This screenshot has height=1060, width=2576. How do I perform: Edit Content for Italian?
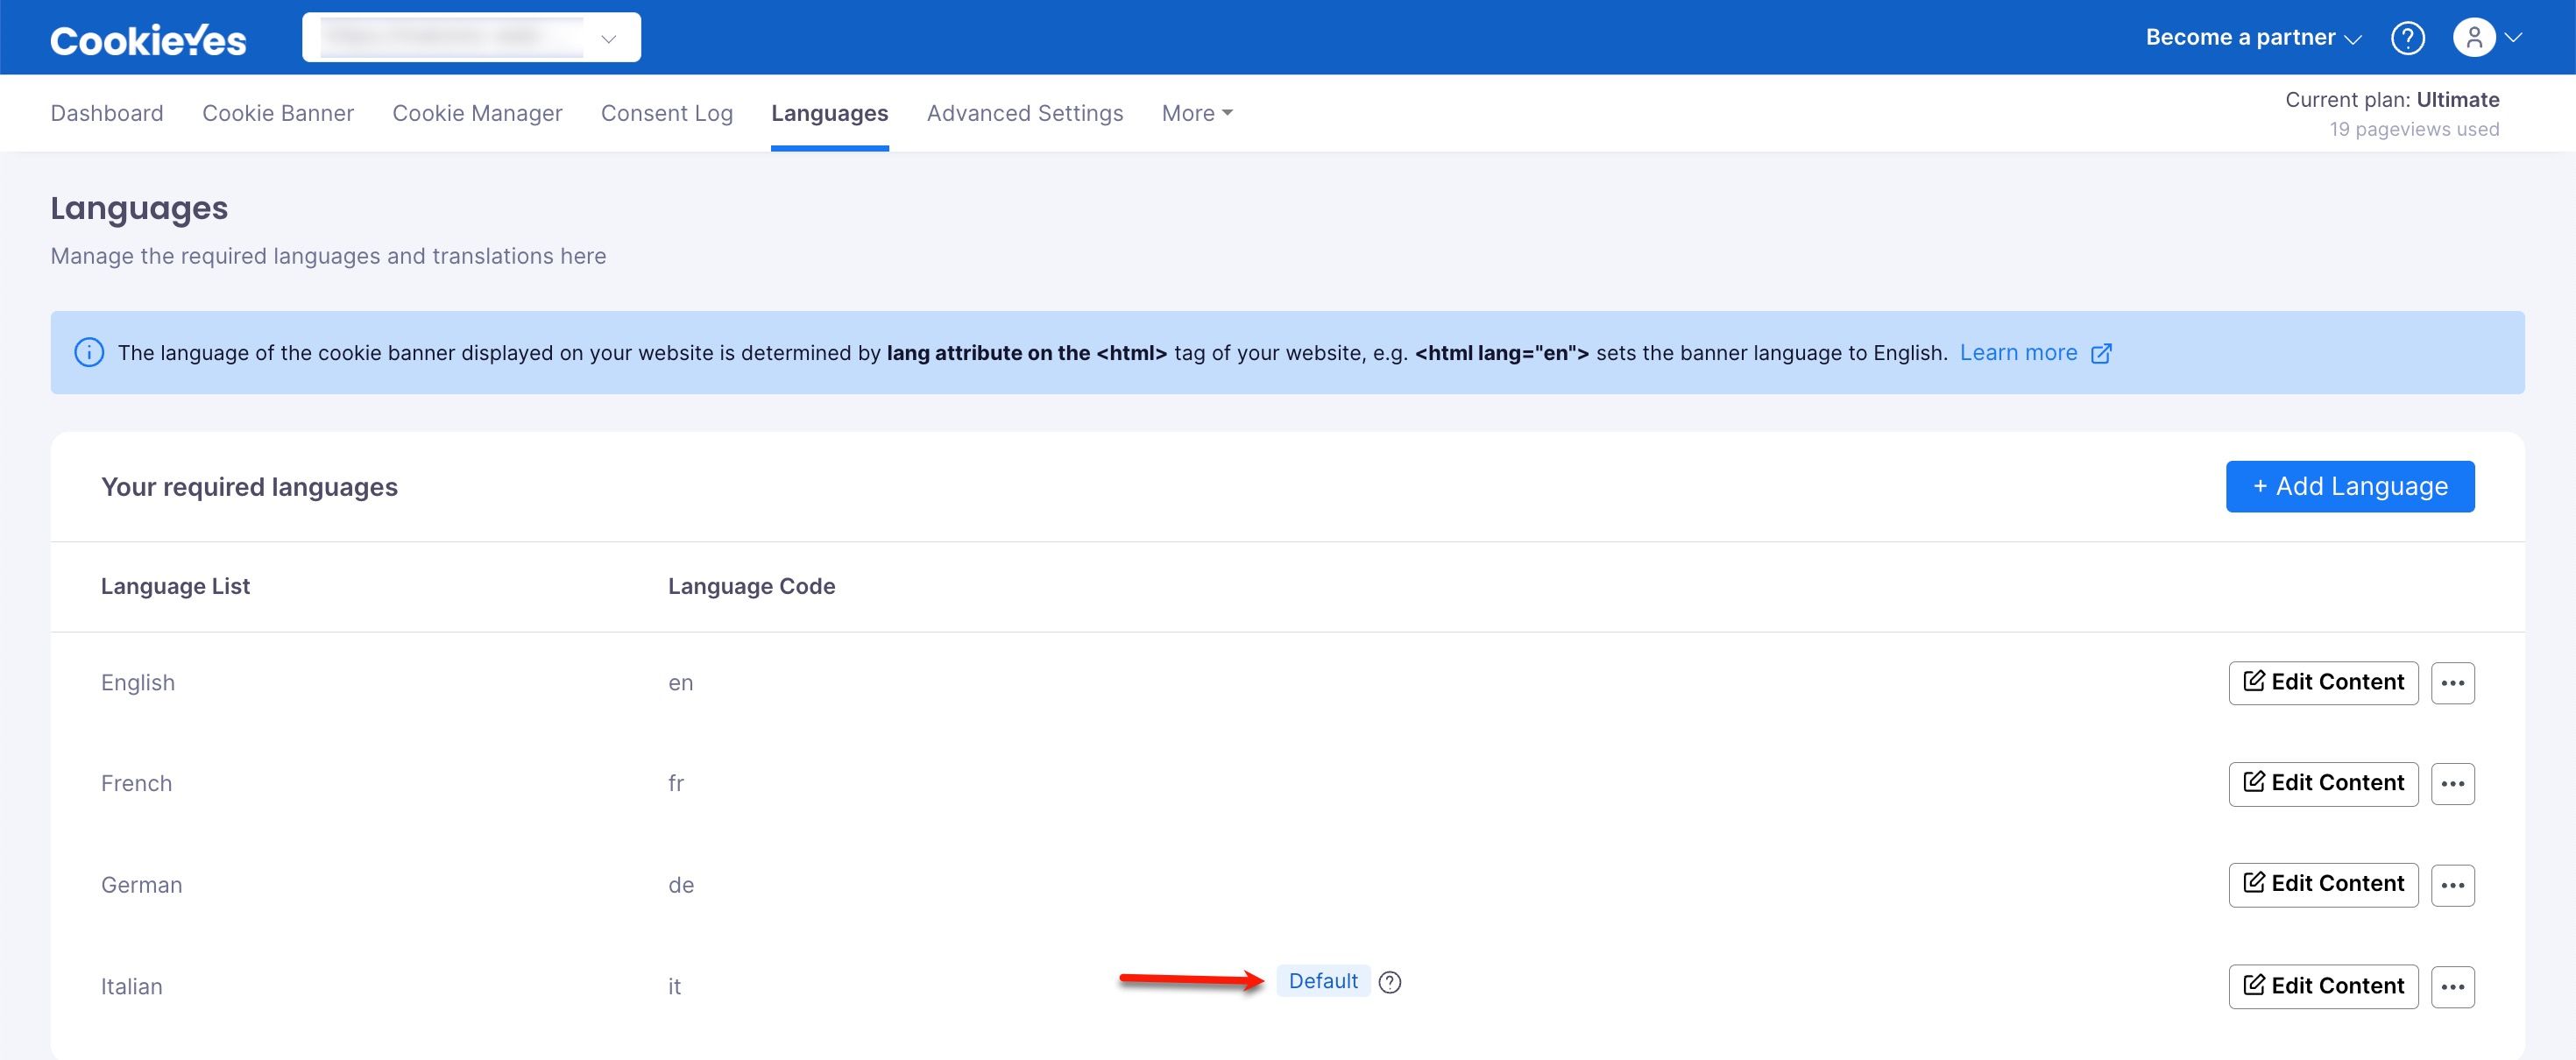2322,987
